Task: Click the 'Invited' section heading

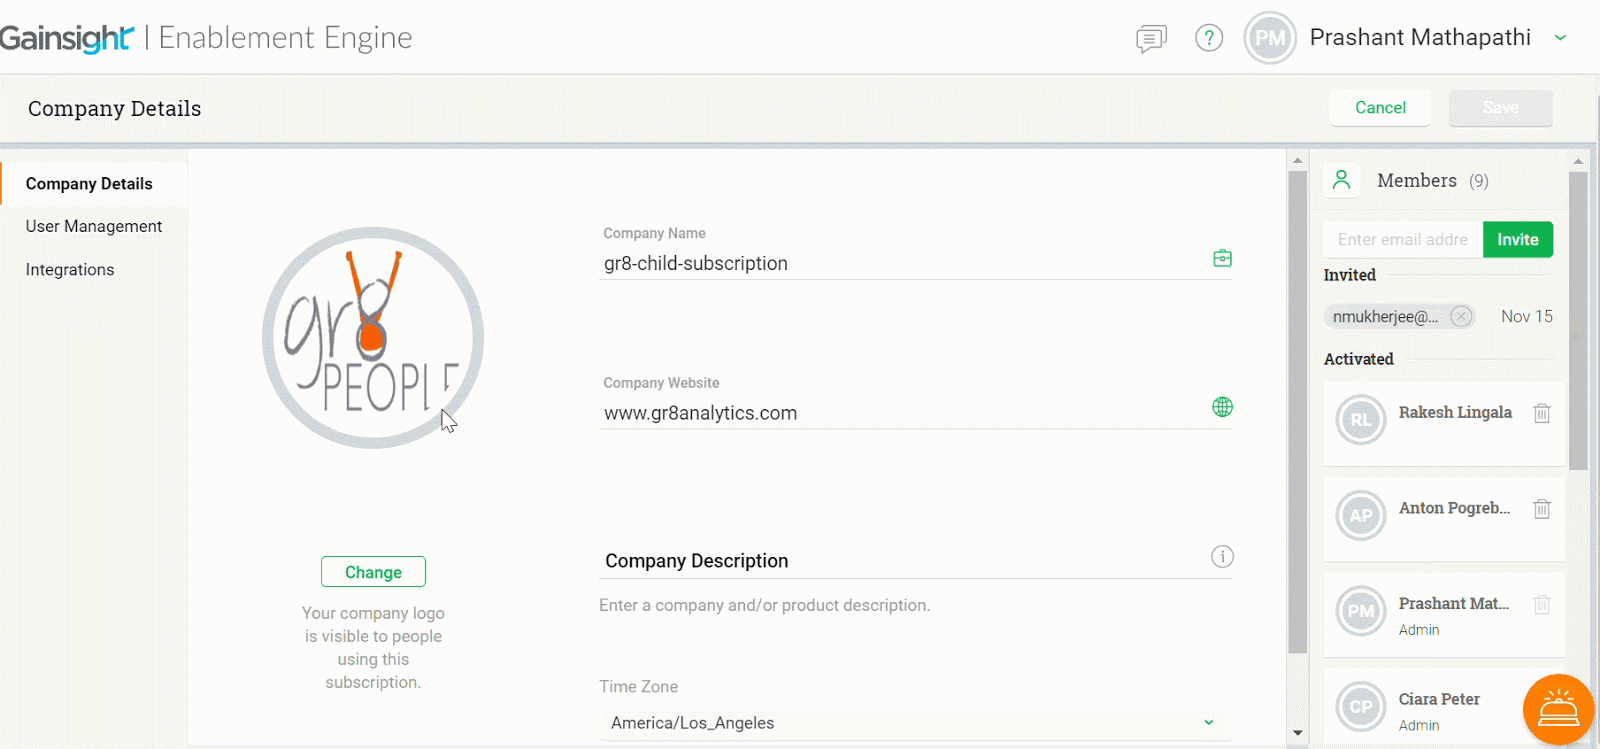Action: pyautogui.click(x=1349, y=275)
